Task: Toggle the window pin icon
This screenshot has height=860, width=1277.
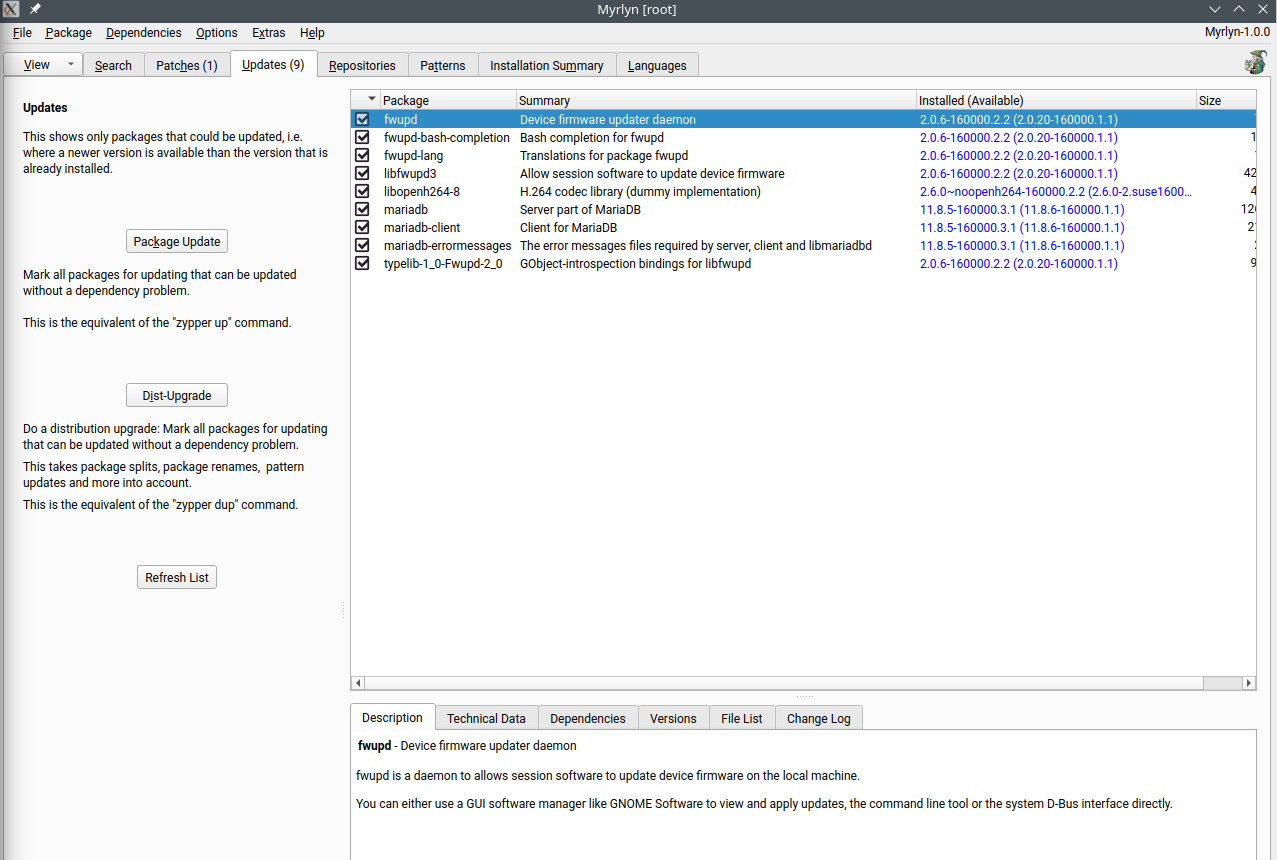Action: tap(36, 9)
